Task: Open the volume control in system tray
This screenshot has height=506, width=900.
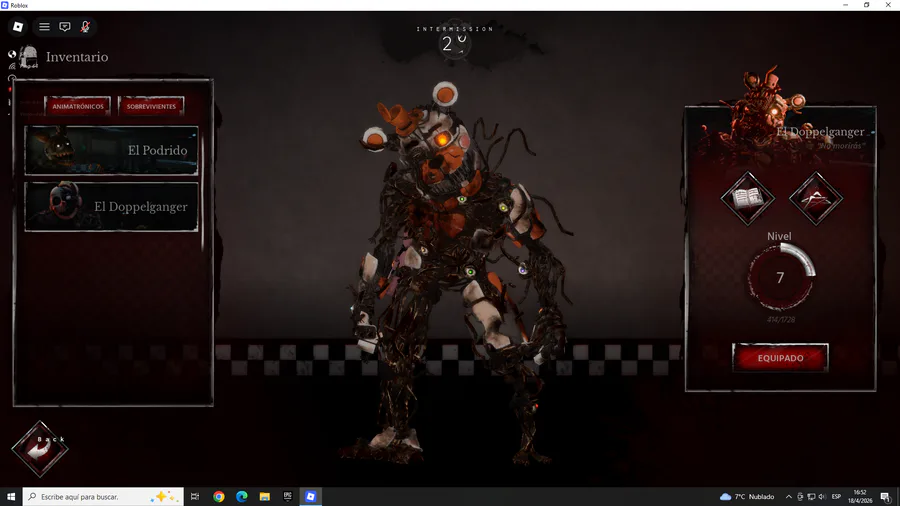Action: pos(822,497)
